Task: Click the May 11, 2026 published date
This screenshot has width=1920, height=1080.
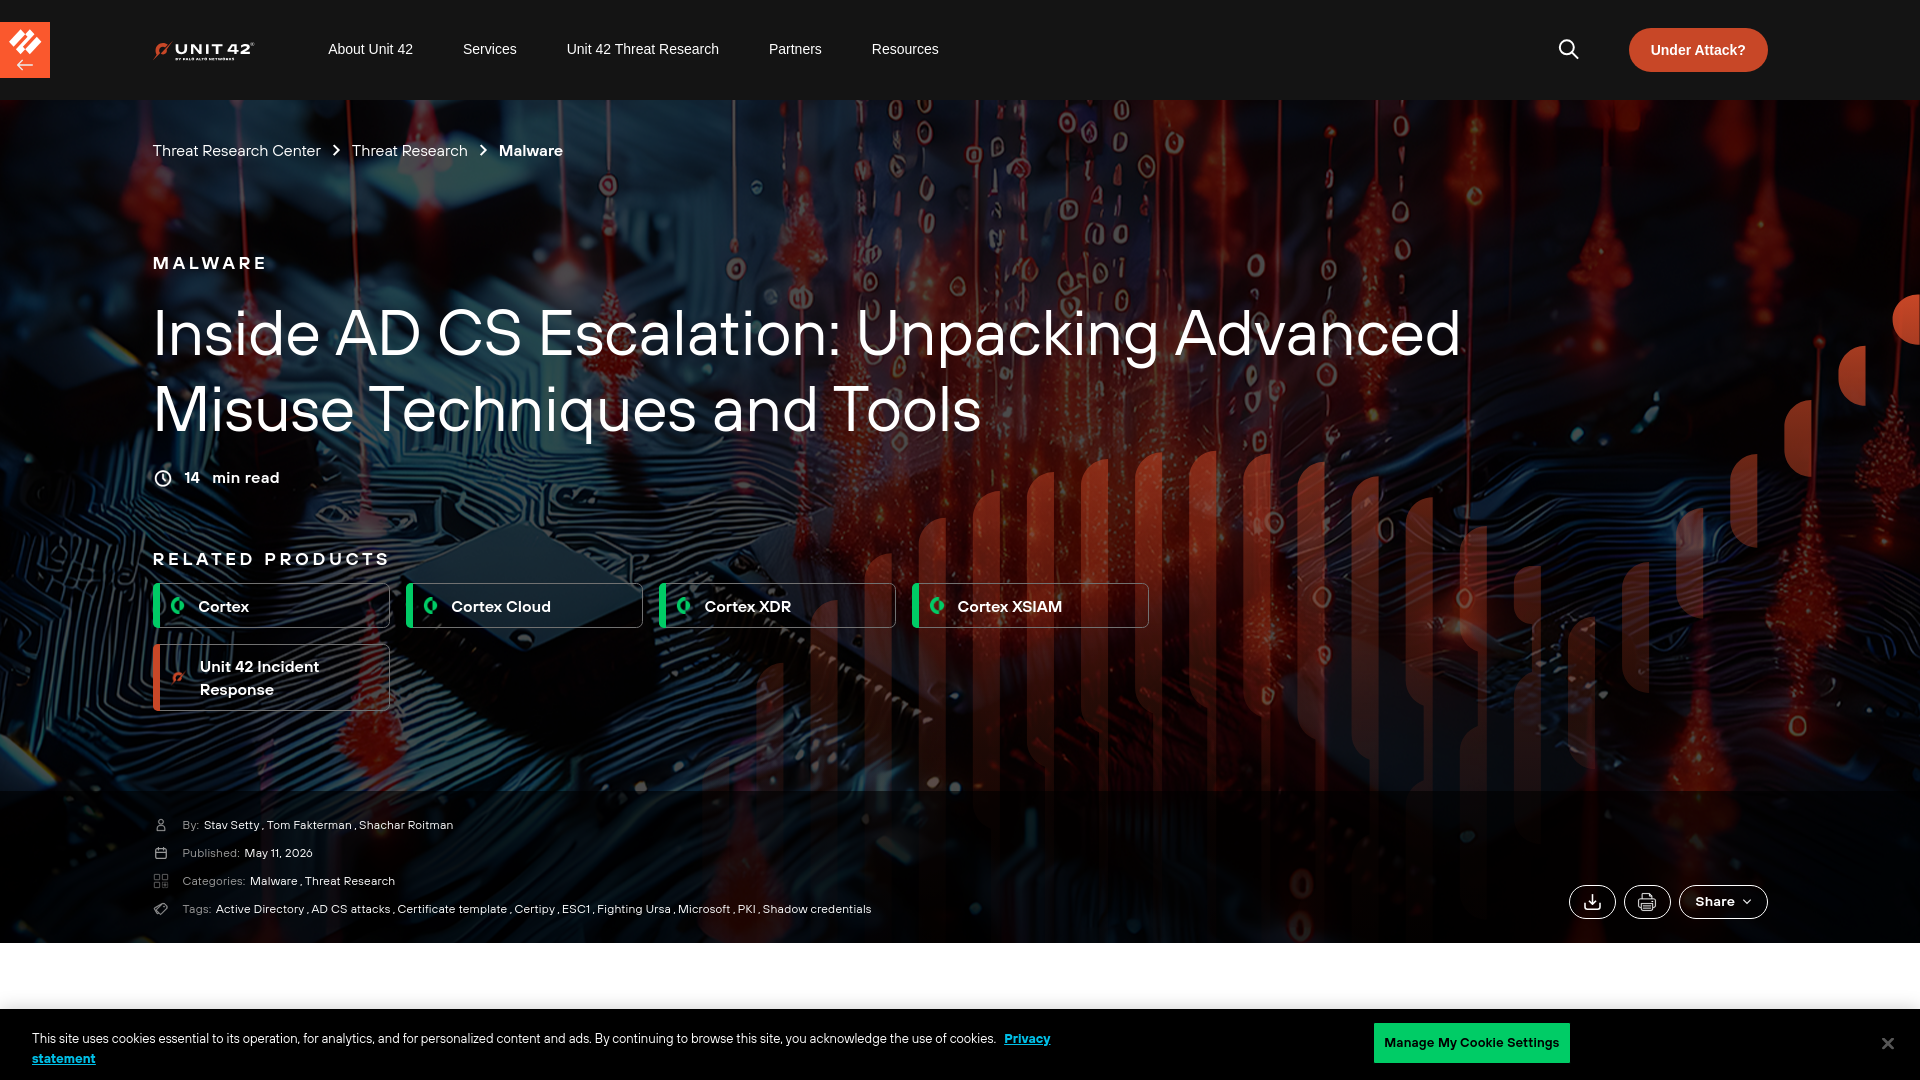Action: point(278,853)
